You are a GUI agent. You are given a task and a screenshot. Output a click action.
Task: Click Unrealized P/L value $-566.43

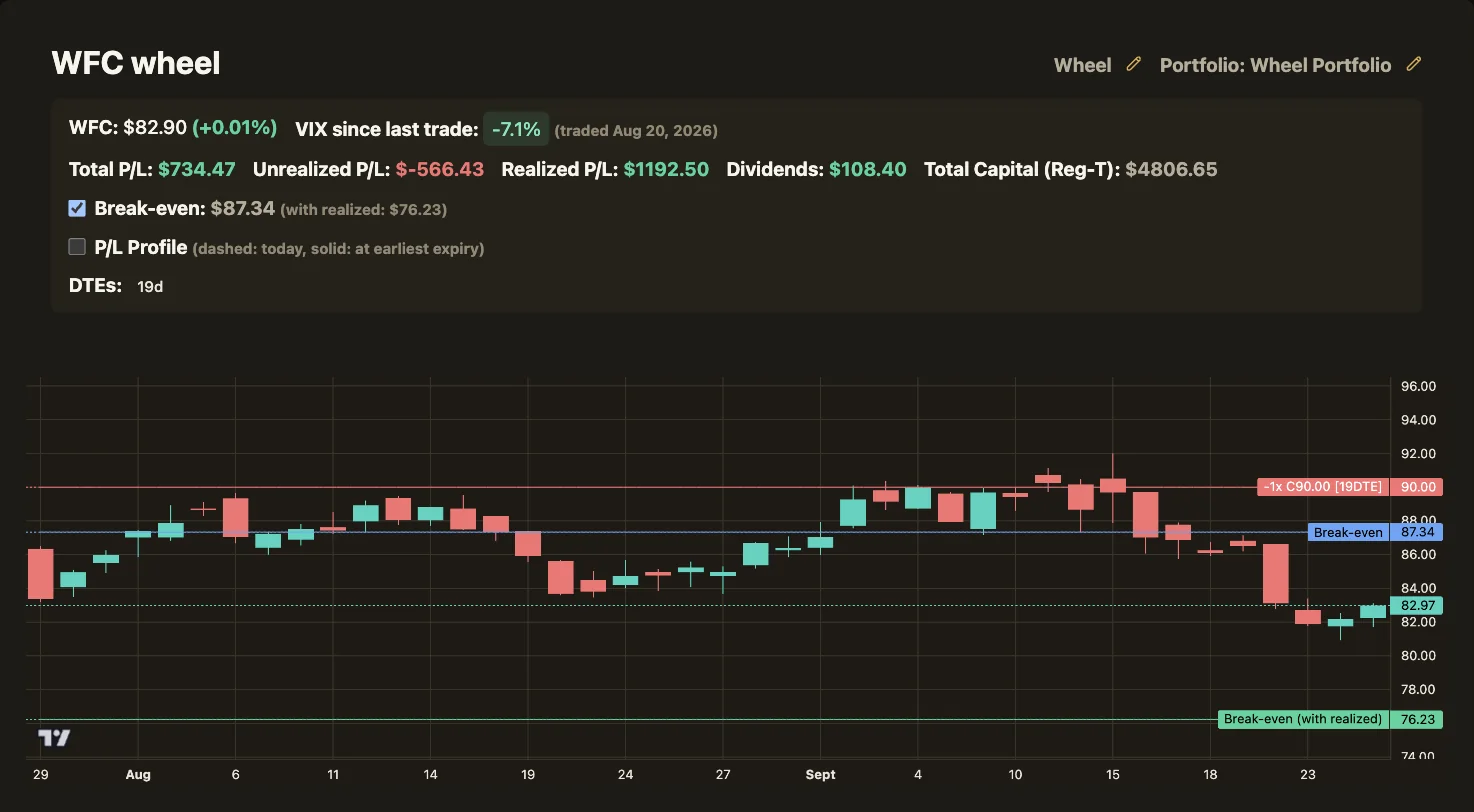coord(440,169)
